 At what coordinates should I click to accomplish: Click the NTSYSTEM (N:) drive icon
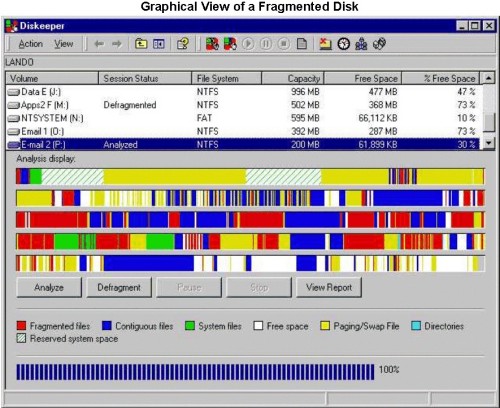click(x=14, y=119)
